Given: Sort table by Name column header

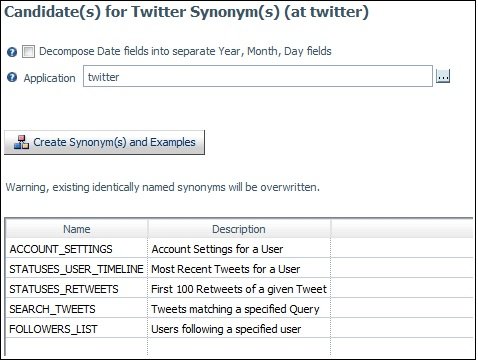Looking at the screenshot, I should click(77, 229).
